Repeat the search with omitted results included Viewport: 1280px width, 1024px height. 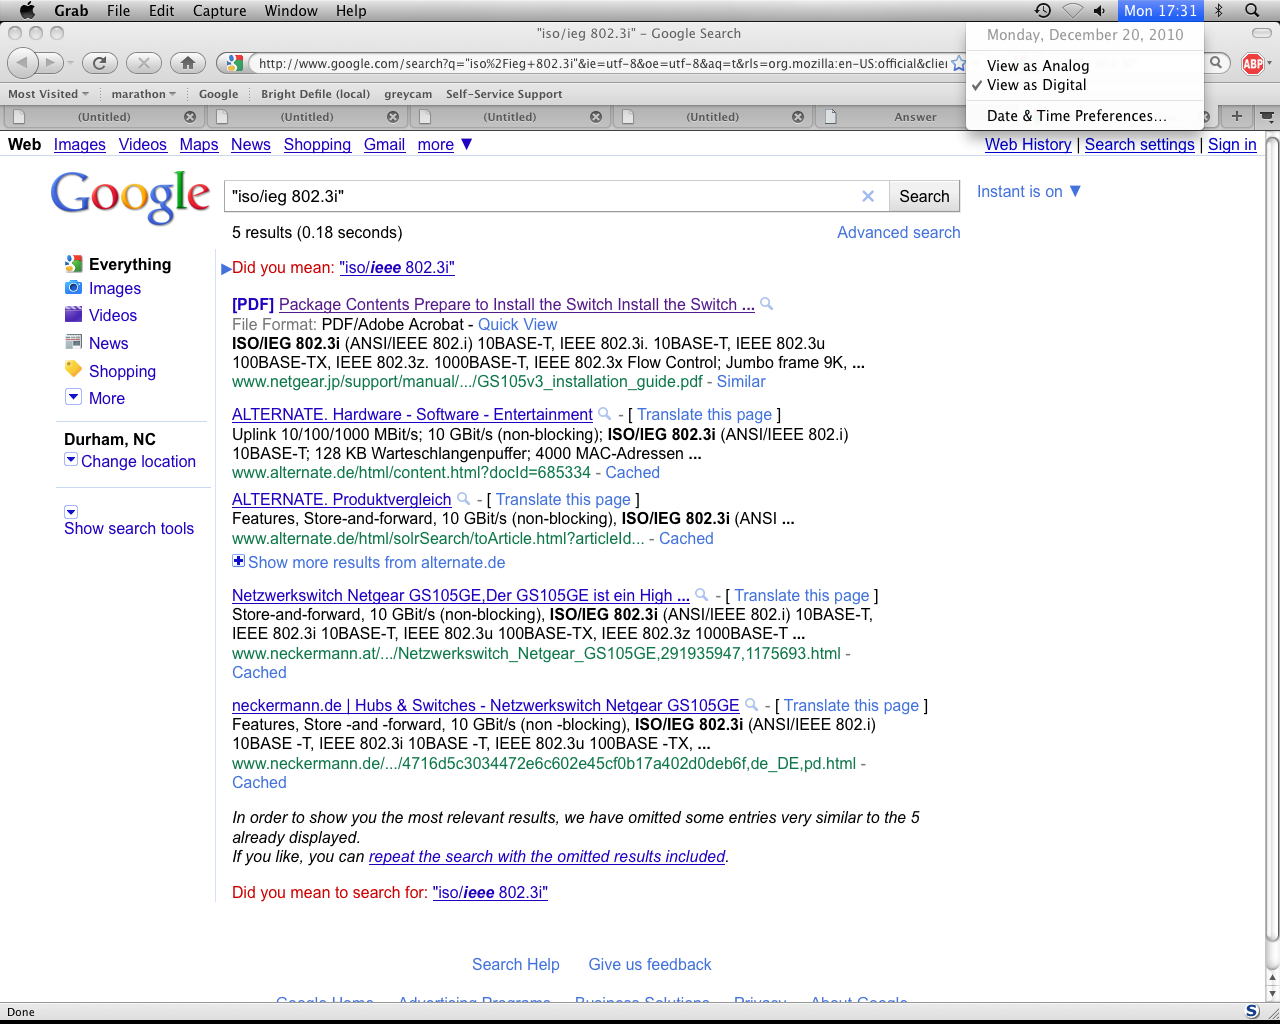pos(547,856)
